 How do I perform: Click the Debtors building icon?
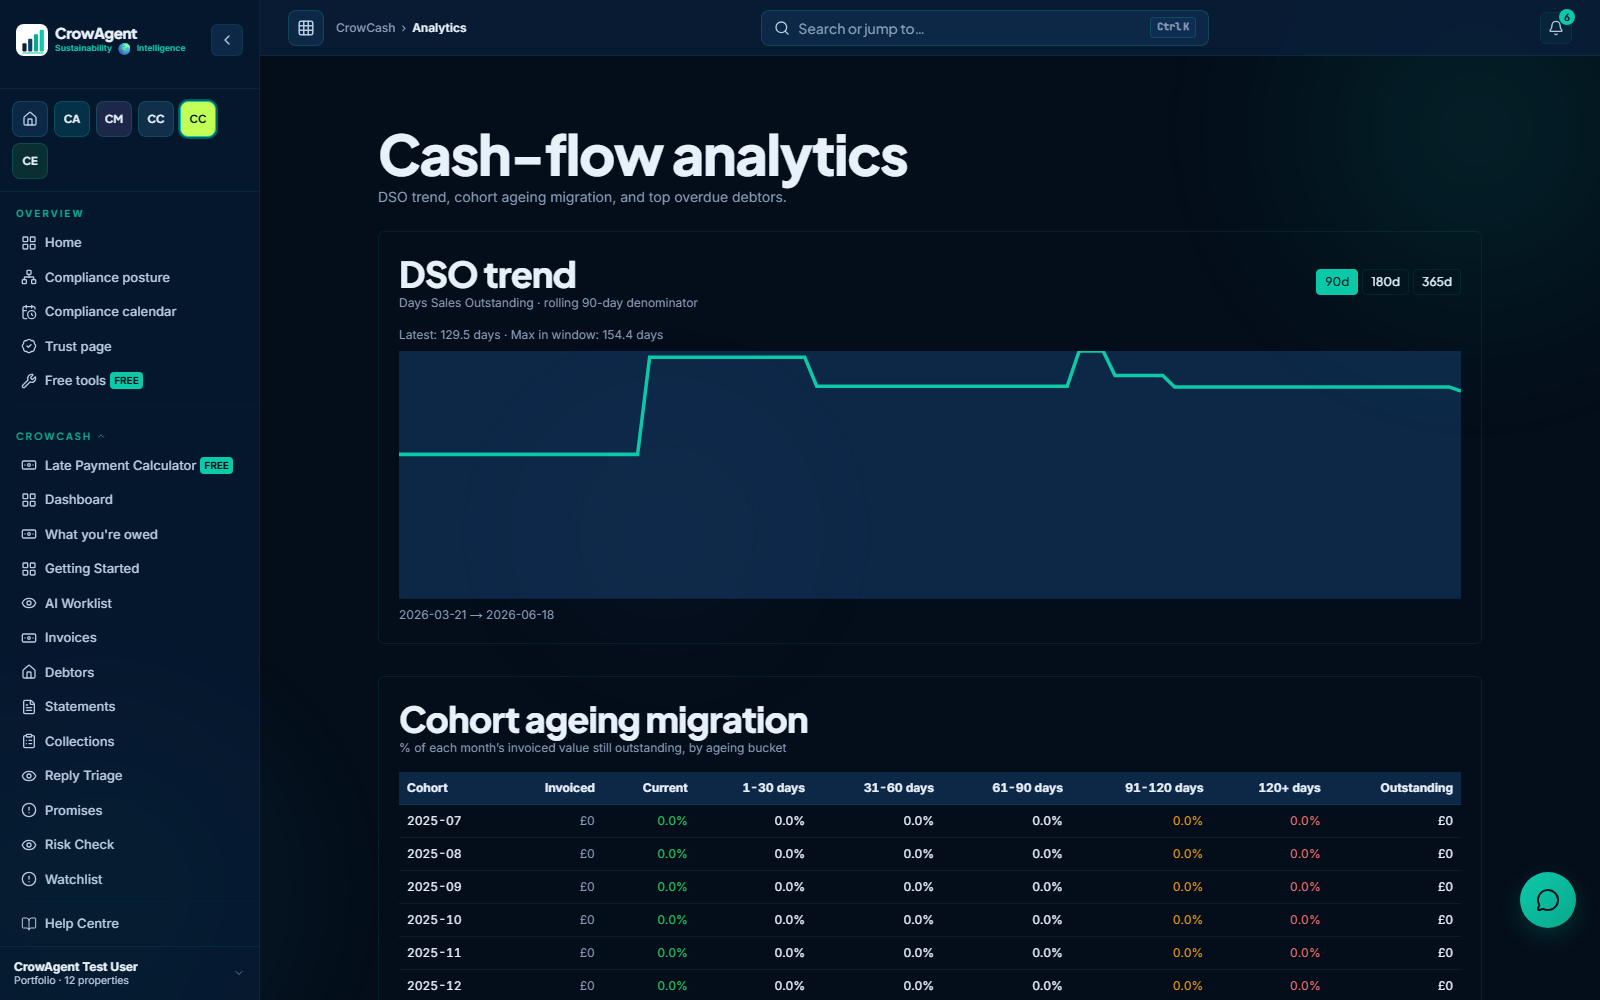pos(29,672)
